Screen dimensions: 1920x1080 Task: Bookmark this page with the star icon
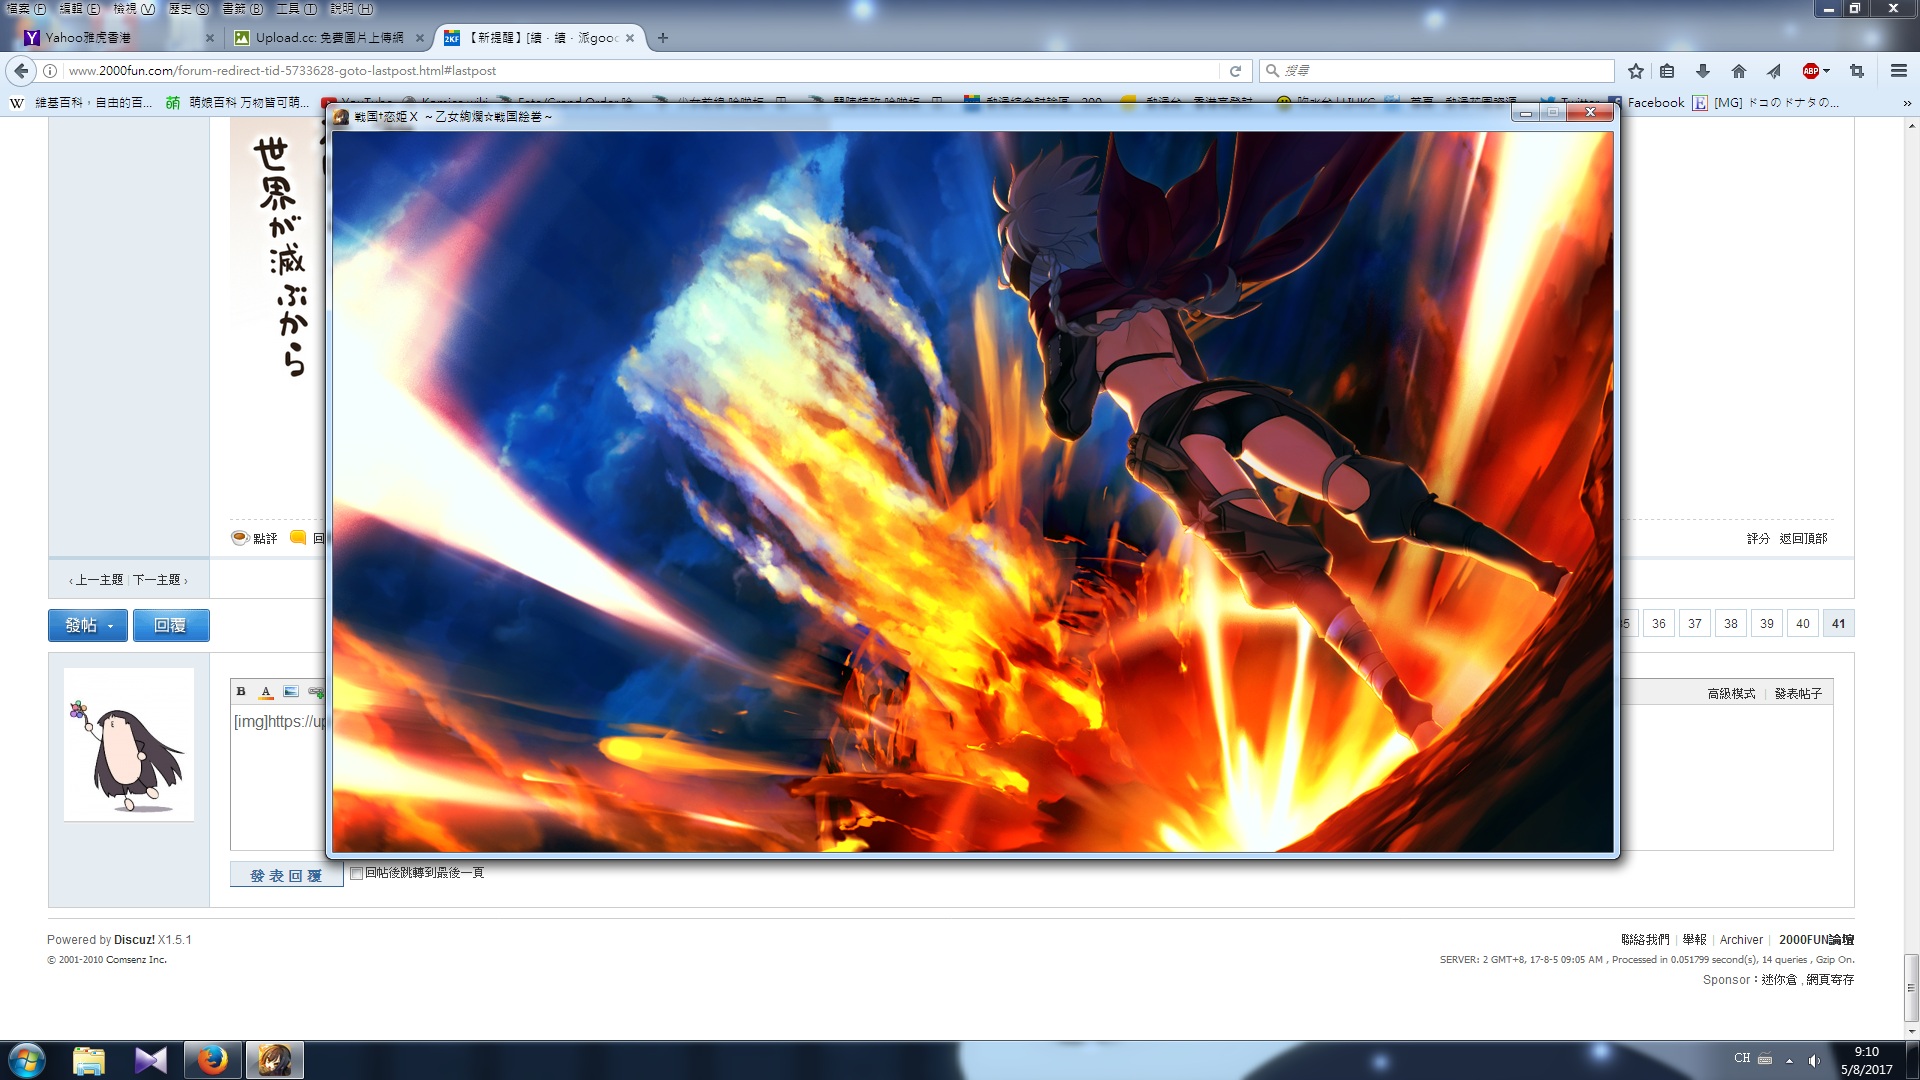tap(1635, 71)
